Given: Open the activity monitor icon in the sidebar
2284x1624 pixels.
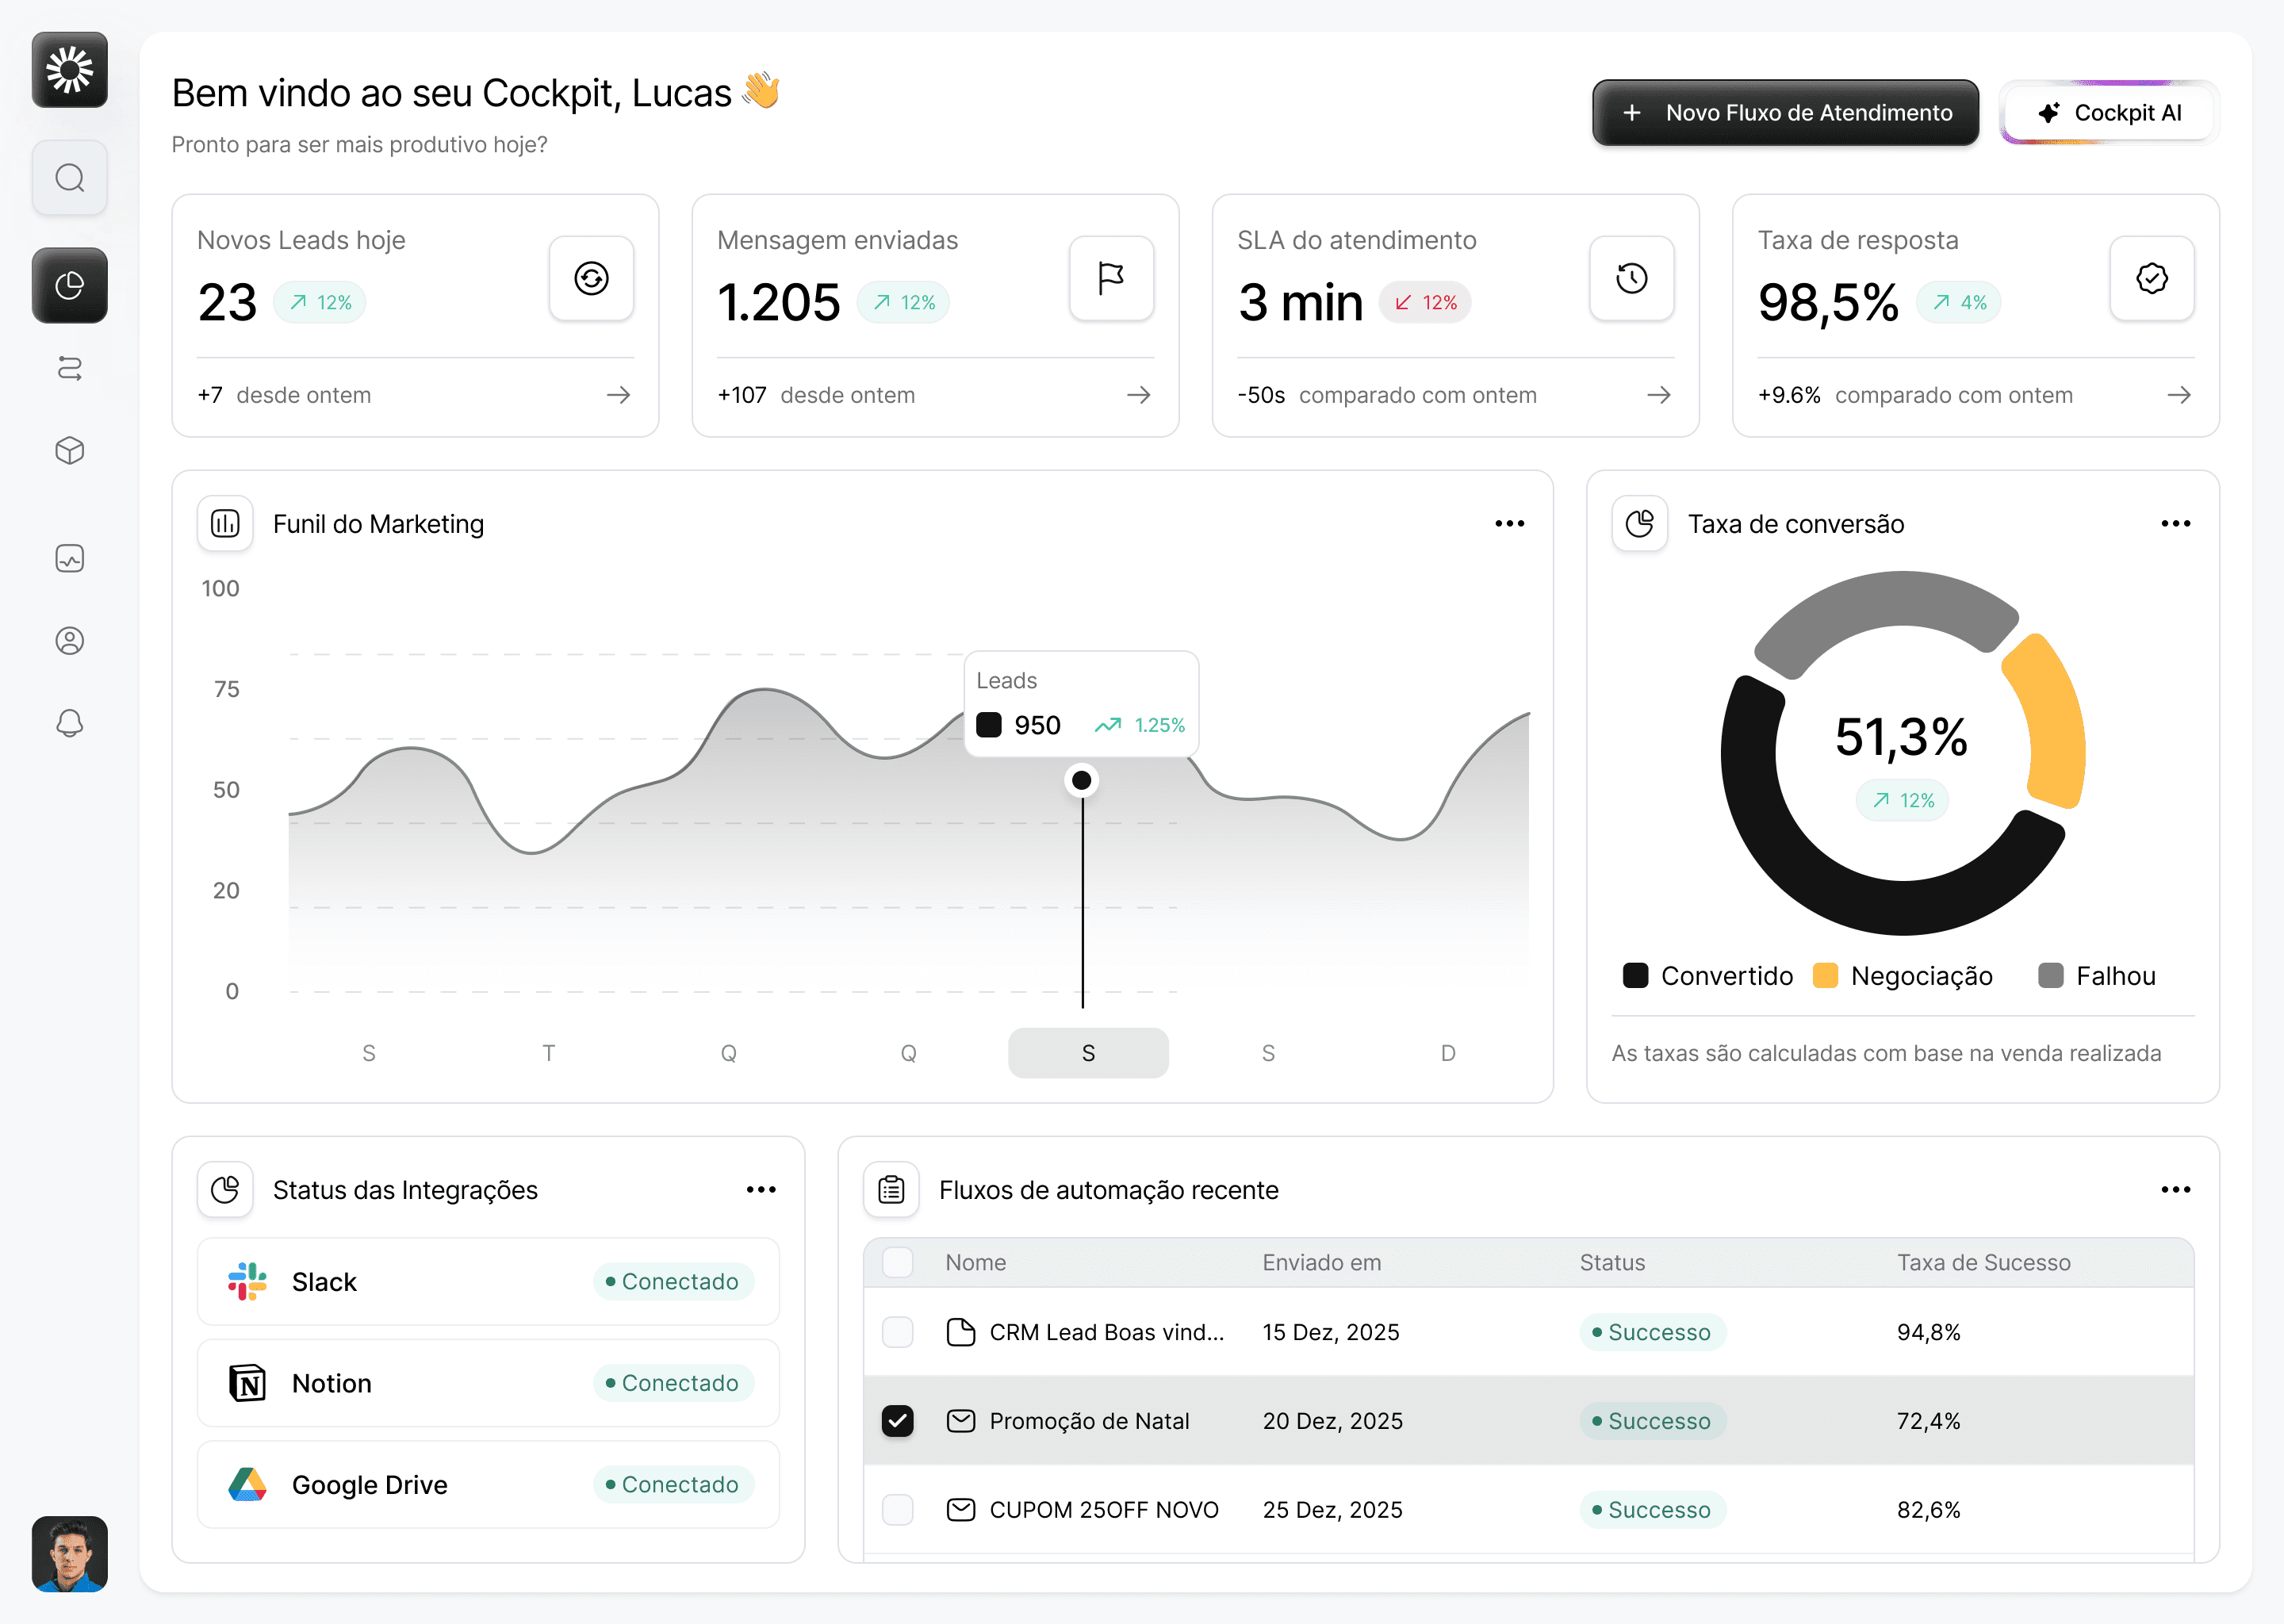Looking at the screenshot, I should pos(69,558).
